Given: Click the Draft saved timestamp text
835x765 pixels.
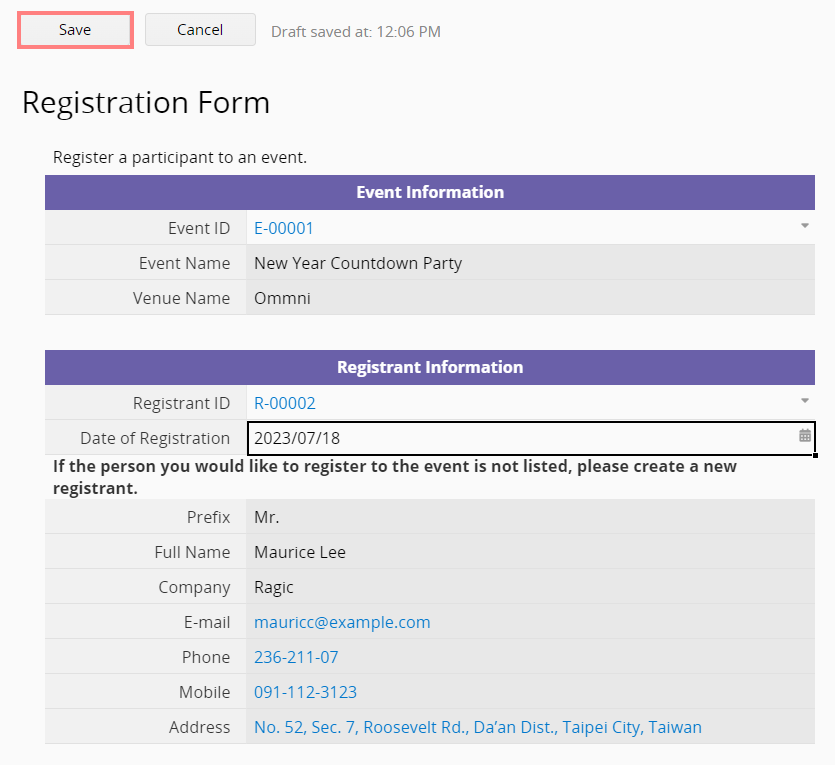Looking at the screenshot, I should pyautogui.click(x=356, y=31).
